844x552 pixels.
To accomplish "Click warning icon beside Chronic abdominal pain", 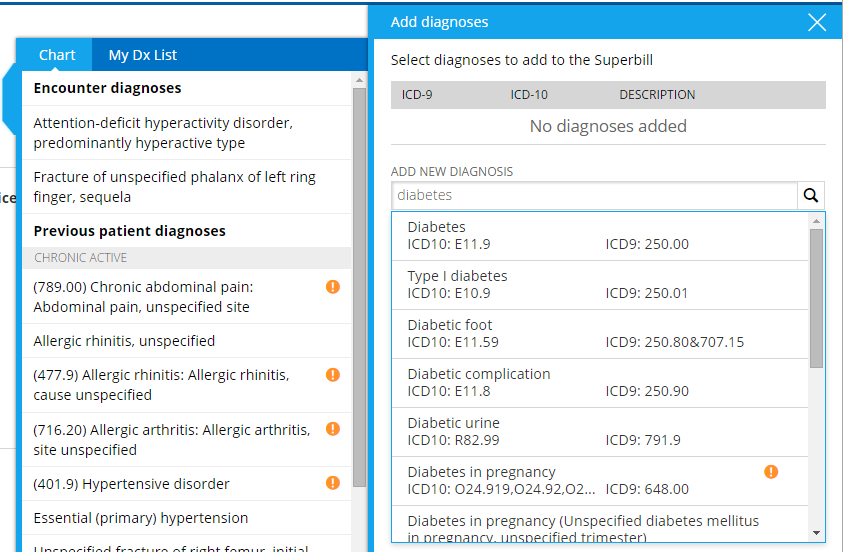I will pyautogui.click(x=333, y=287).
